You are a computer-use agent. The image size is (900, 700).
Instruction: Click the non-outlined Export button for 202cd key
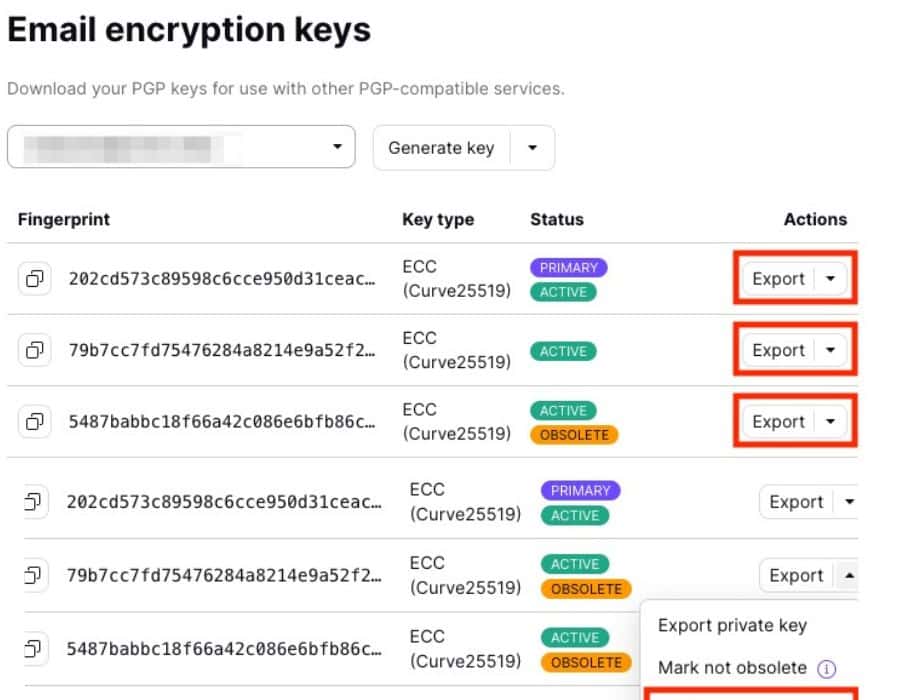click(x=796, y=502)
